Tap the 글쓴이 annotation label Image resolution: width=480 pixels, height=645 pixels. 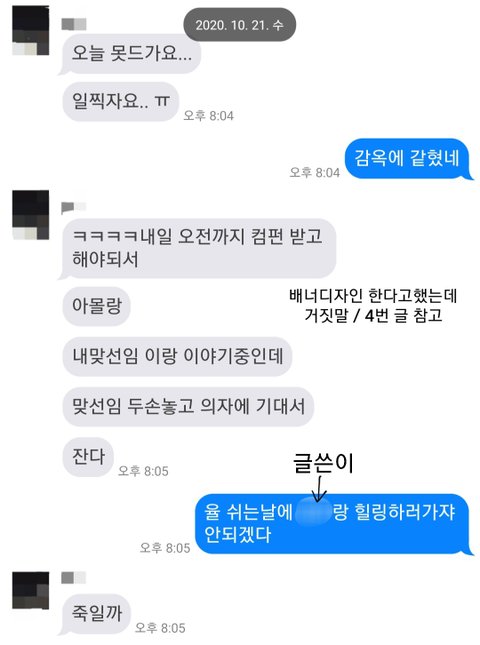pos(323,463)
